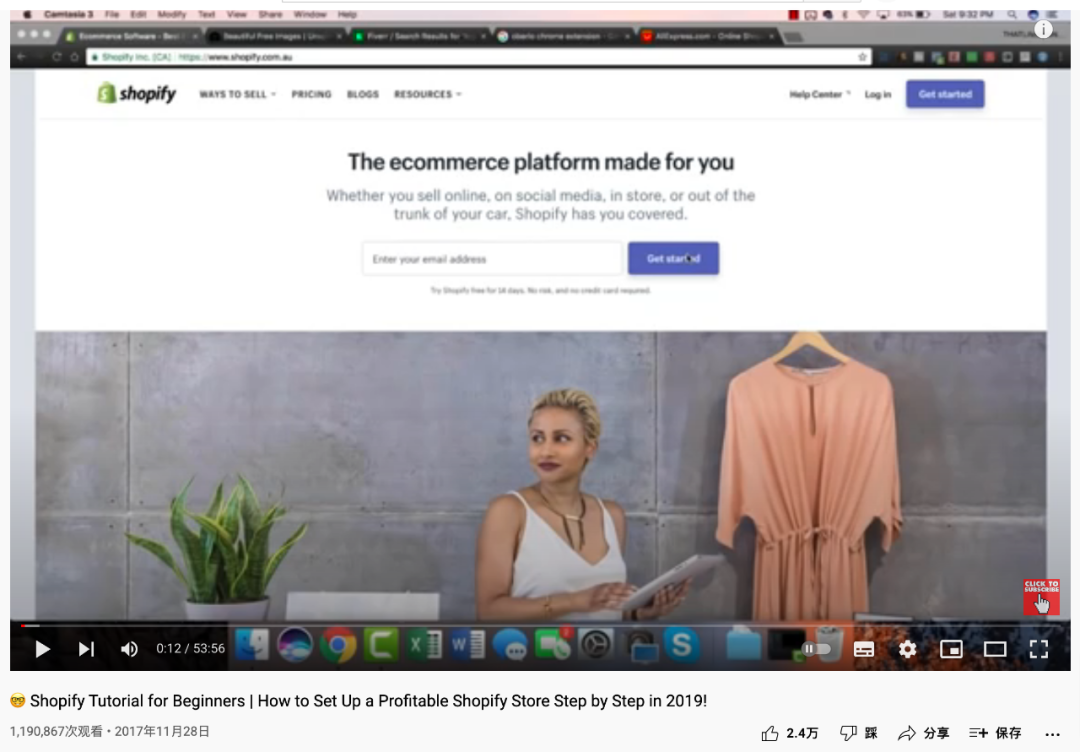Play the YouTube video
The width and height of the screenshot is (1080, 752).
click(42, 649)
